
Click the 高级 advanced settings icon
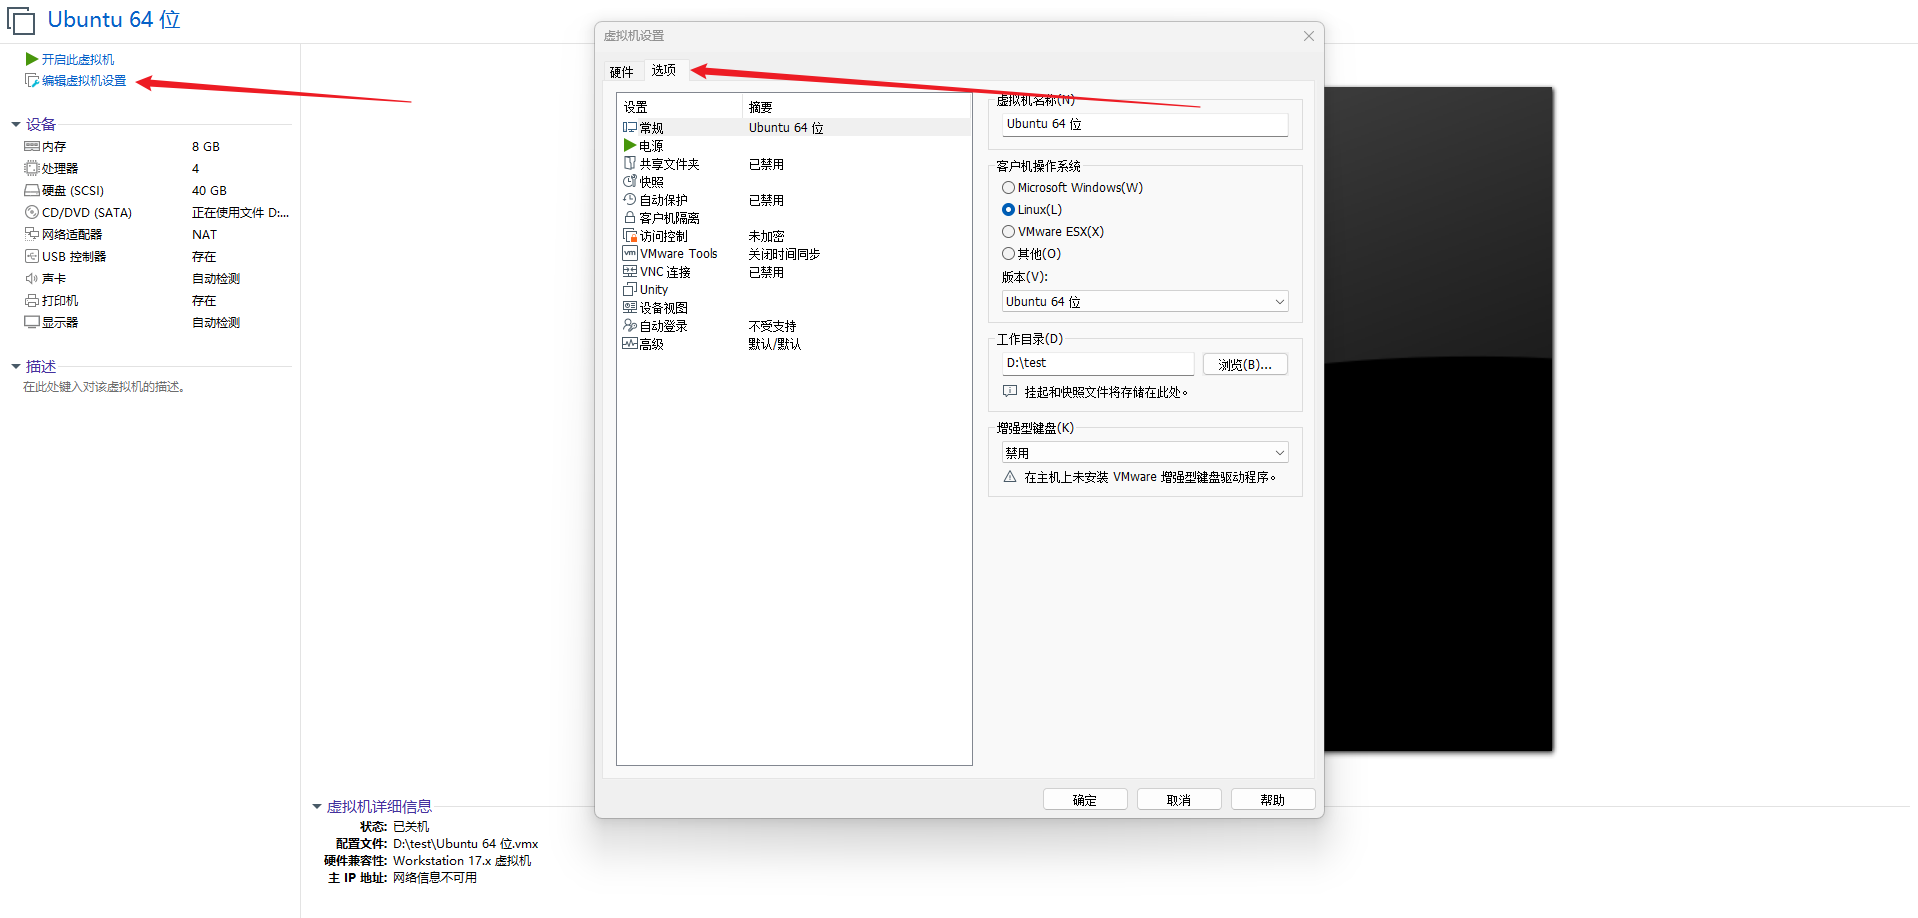point(630,343)
